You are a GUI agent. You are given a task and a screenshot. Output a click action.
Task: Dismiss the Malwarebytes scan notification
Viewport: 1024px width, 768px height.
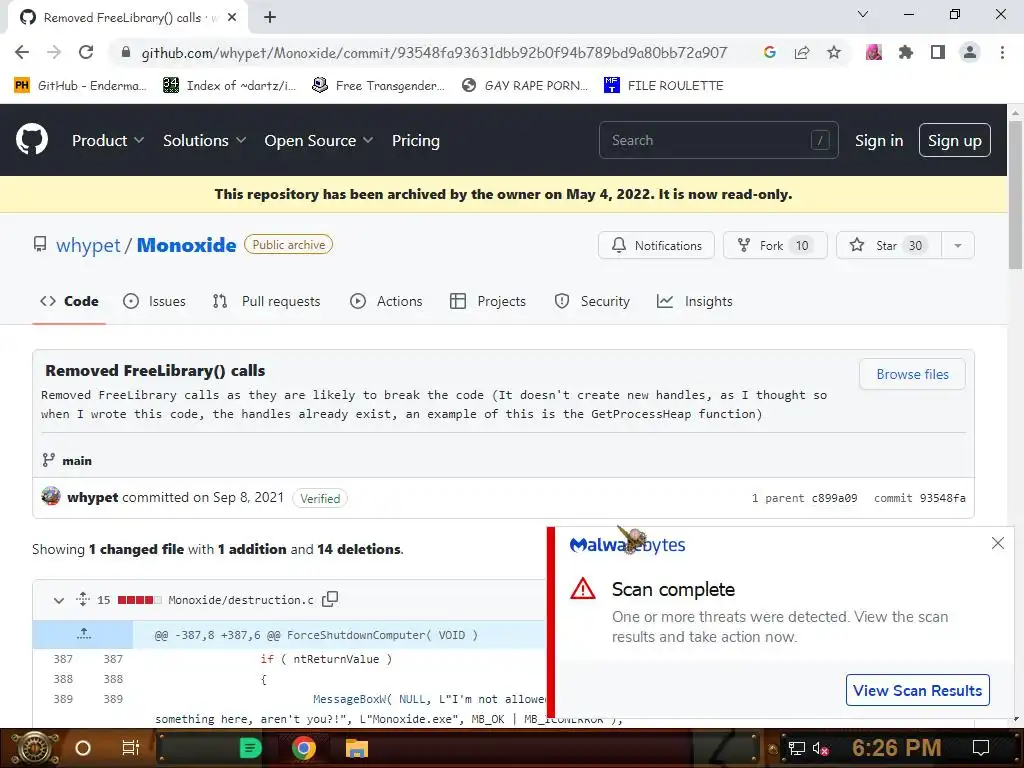tap(997, 543)
